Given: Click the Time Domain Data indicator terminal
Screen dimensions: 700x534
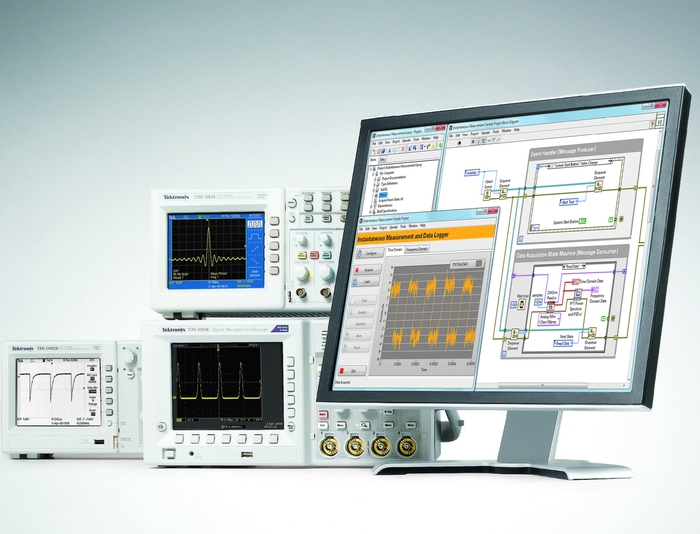Looking at the screenshot, I should click(576, 282).
